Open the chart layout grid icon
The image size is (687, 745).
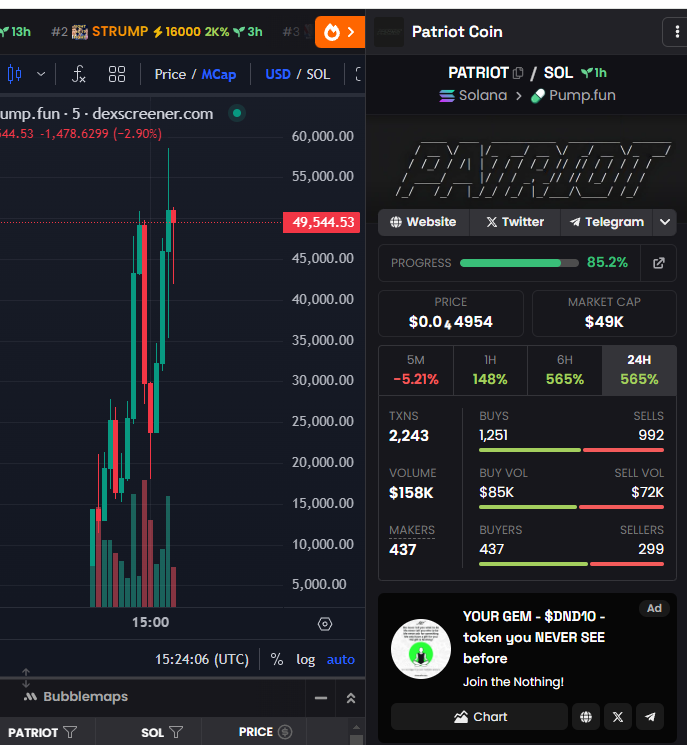click(x=117, y=74)
